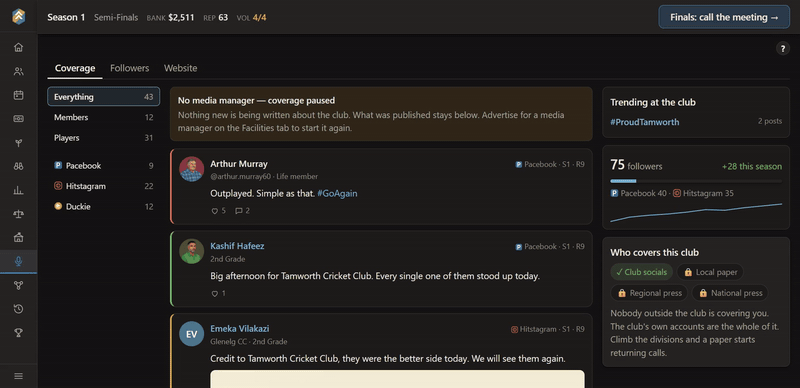Click 'Pacebook · S1 · R9' on Arthur's post
Screen dimensions: 800x388
point(550,164)
